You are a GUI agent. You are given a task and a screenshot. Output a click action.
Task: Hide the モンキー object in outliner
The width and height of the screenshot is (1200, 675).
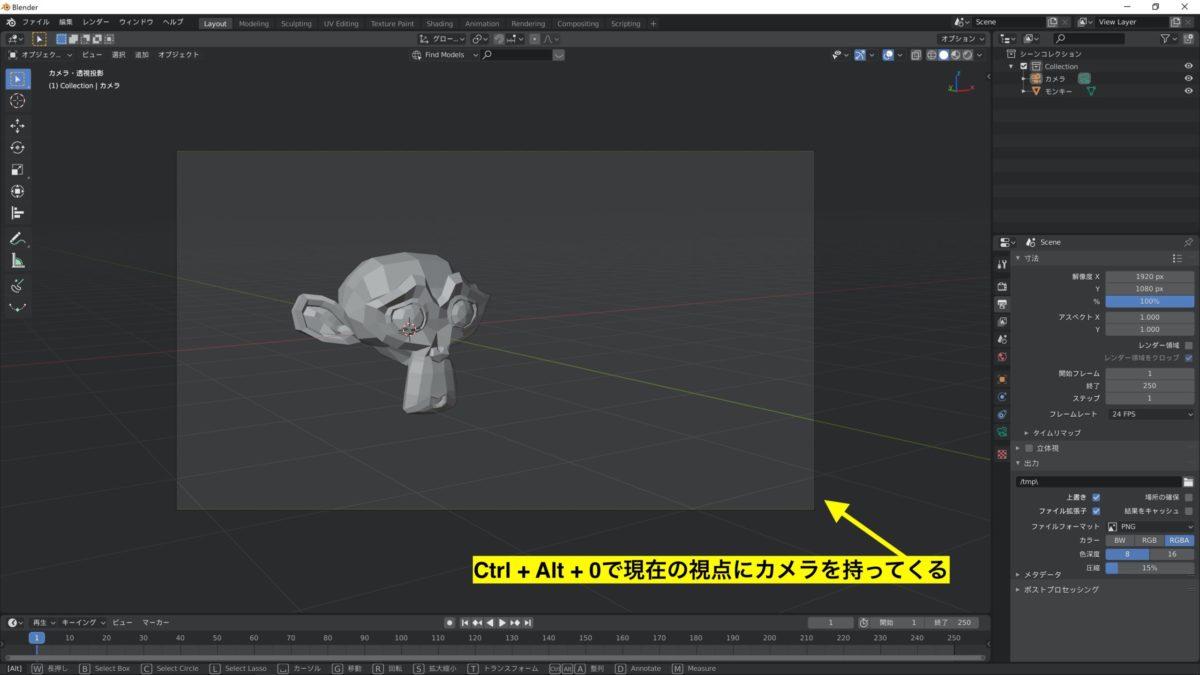pos(1189,91)
